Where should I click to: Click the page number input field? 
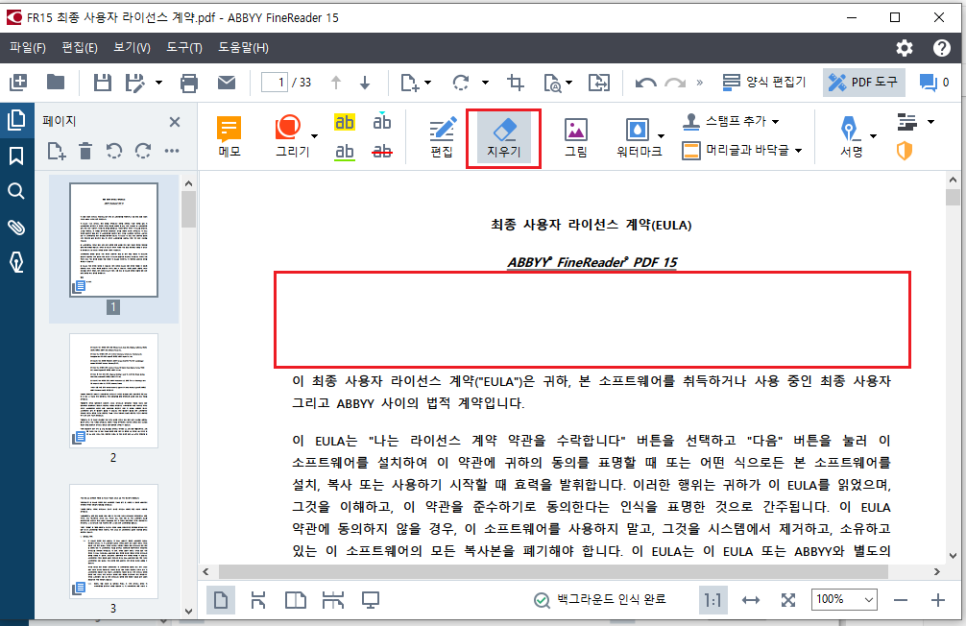coord(275,82)
